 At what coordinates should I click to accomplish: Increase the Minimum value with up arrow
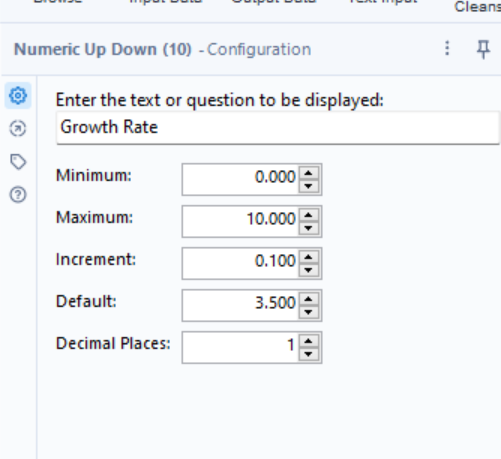[x=309, y=173]
